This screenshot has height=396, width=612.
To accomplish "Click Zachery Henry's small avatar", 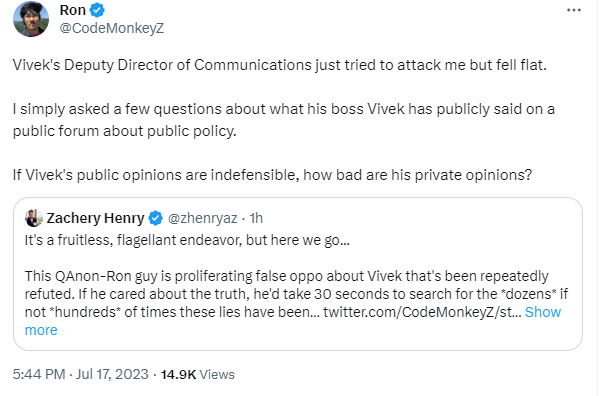I will (34, 218).
